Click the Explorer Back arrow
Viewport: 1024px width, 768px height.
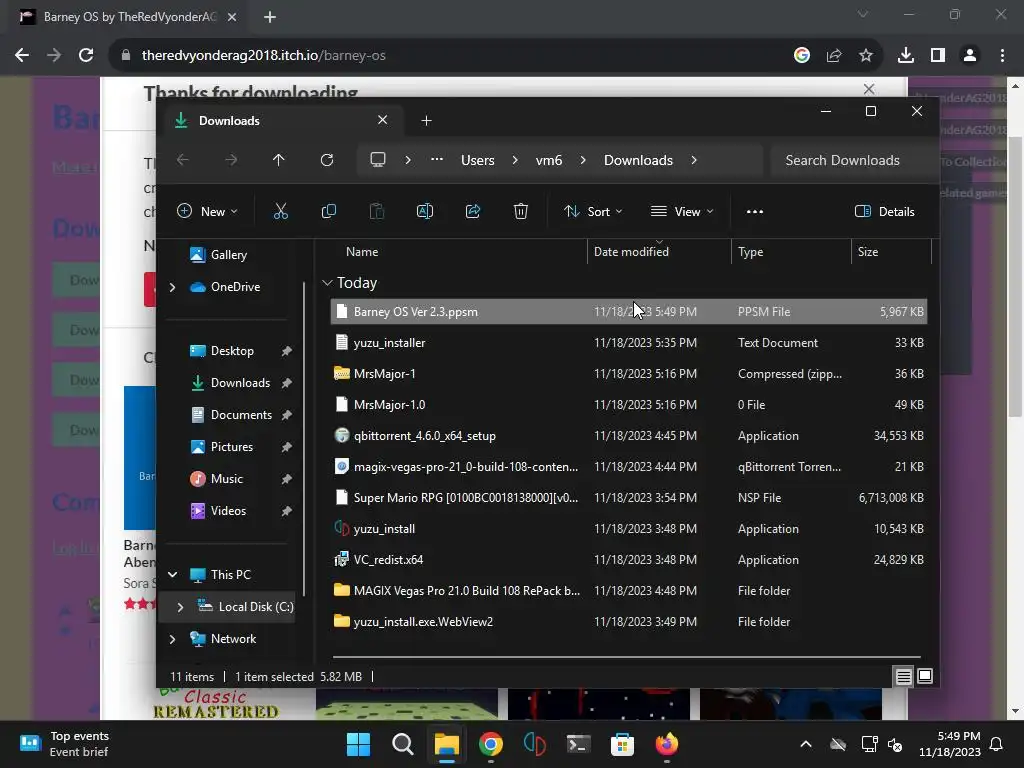tap(183, 160)
